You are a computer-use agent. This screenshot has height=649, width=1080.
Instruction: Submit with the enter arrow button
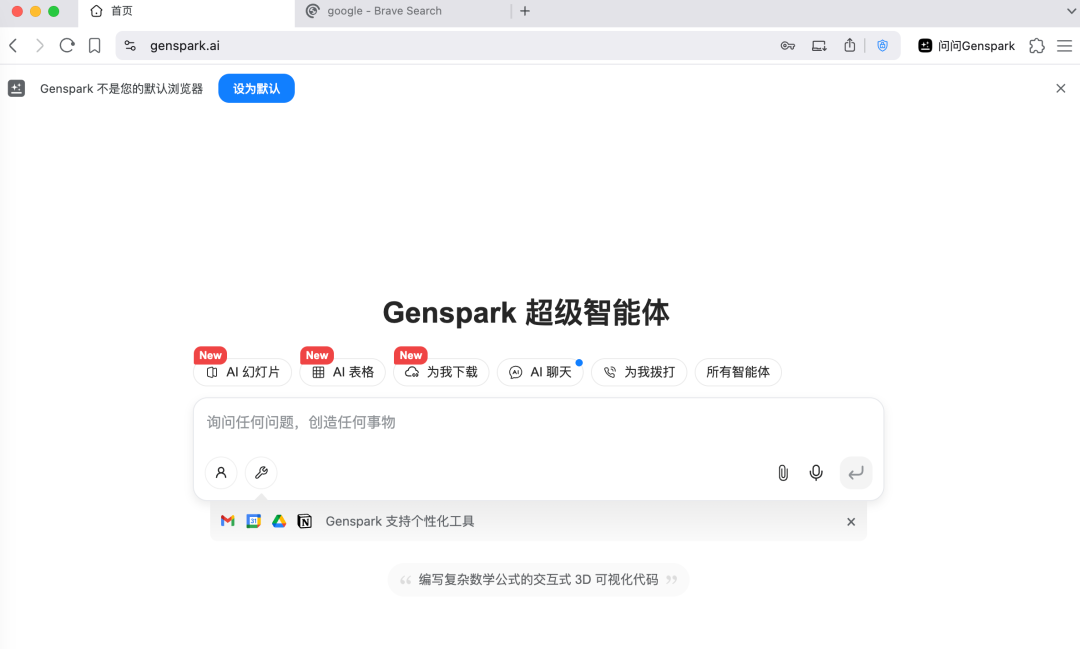pyautogui.click(x=856, y=472)
